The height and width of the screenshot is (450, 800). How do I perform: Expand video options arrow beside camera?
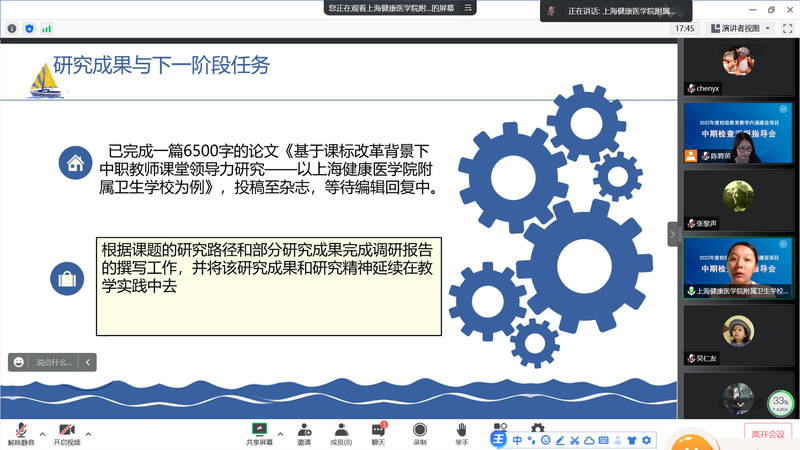pyautogui.click(x=89, y=434)
